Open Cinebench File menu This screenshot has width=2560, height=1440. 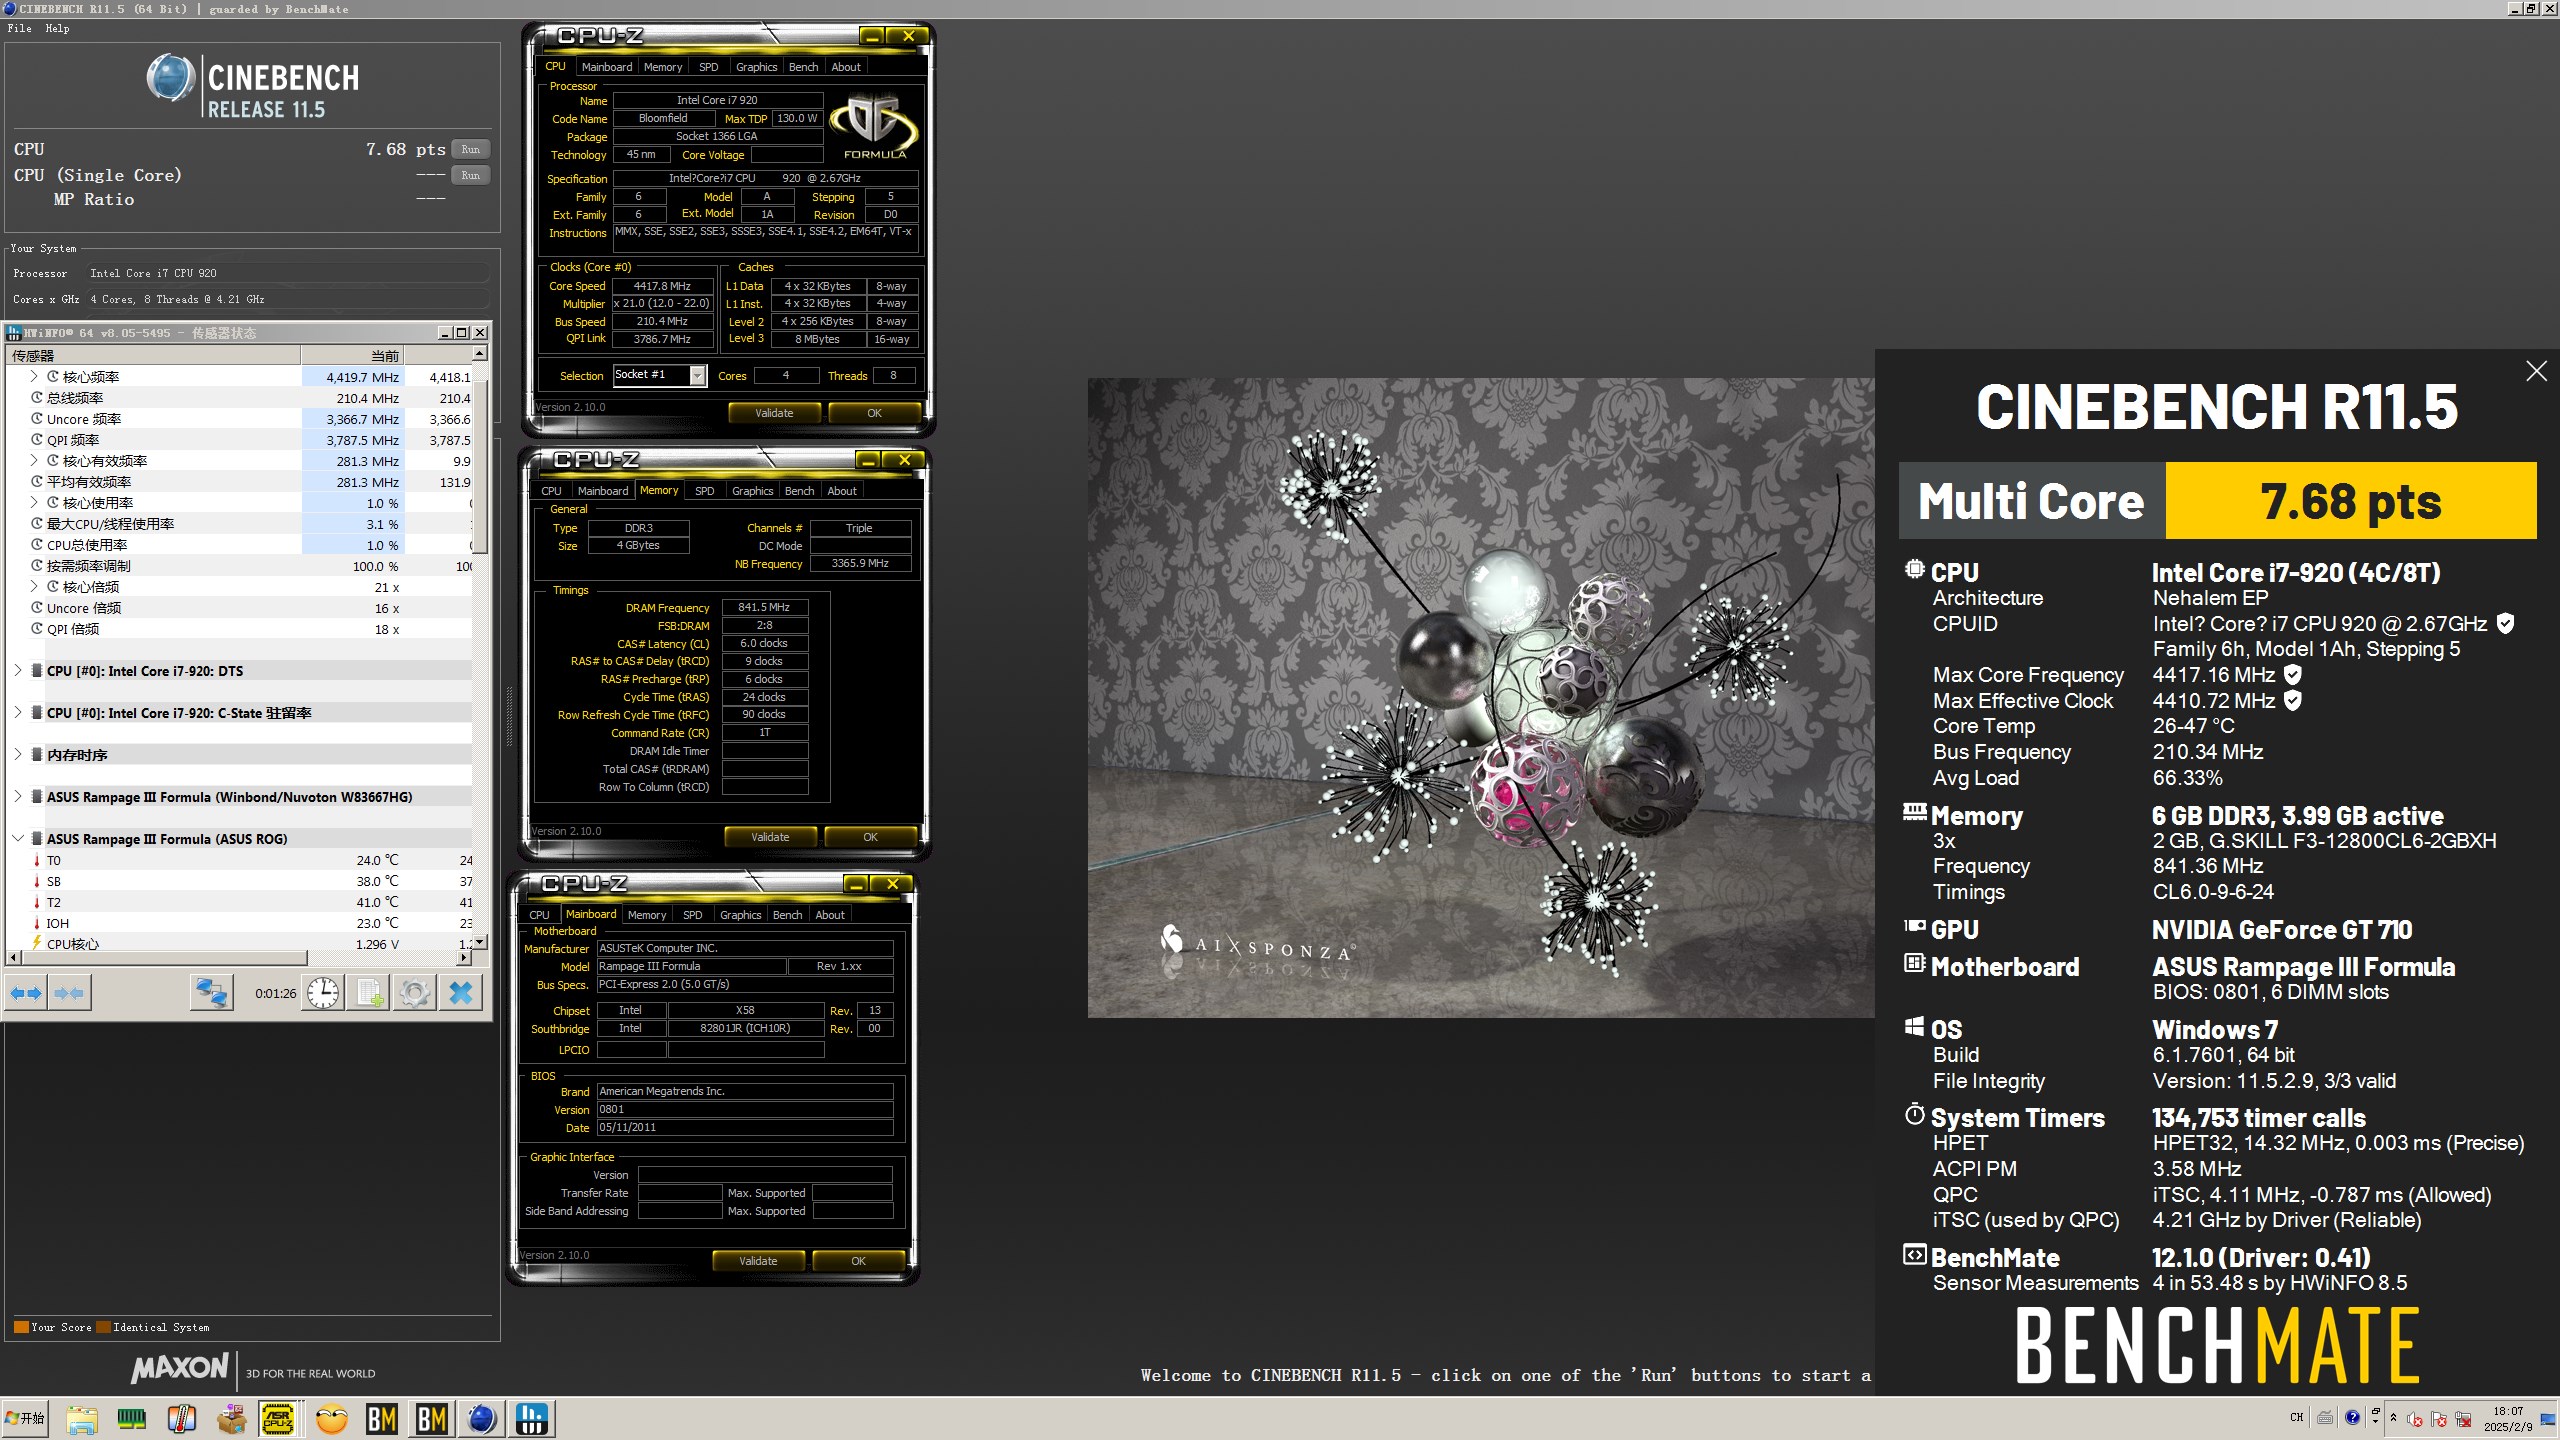point(19,28)
